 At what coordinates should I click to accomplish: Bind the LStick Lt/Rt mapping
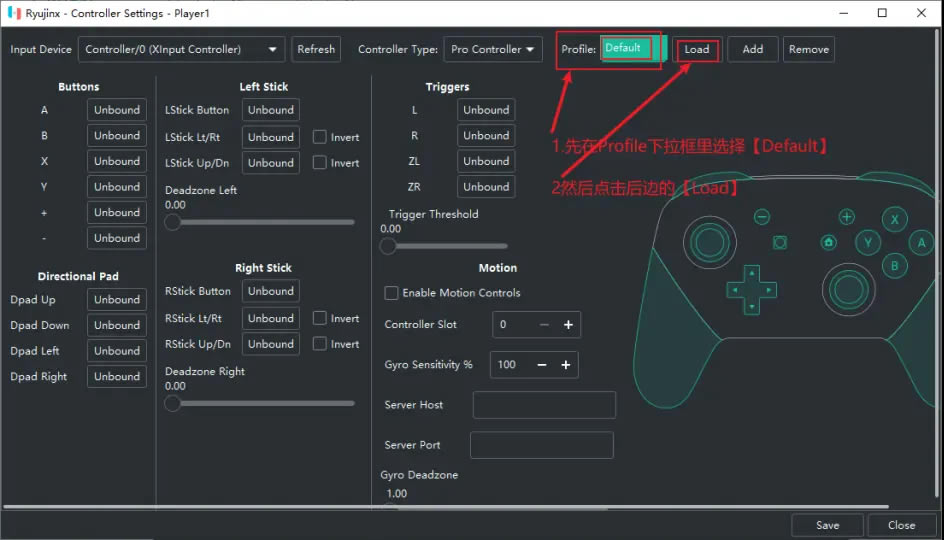click(x=271, y=137)
